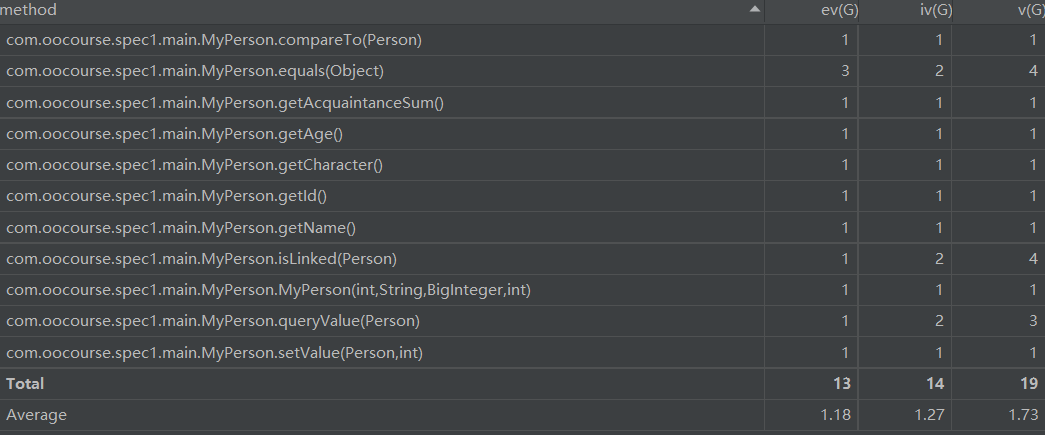Click the Total summary row label
The image size is (1045, 435).
point(25,384)
